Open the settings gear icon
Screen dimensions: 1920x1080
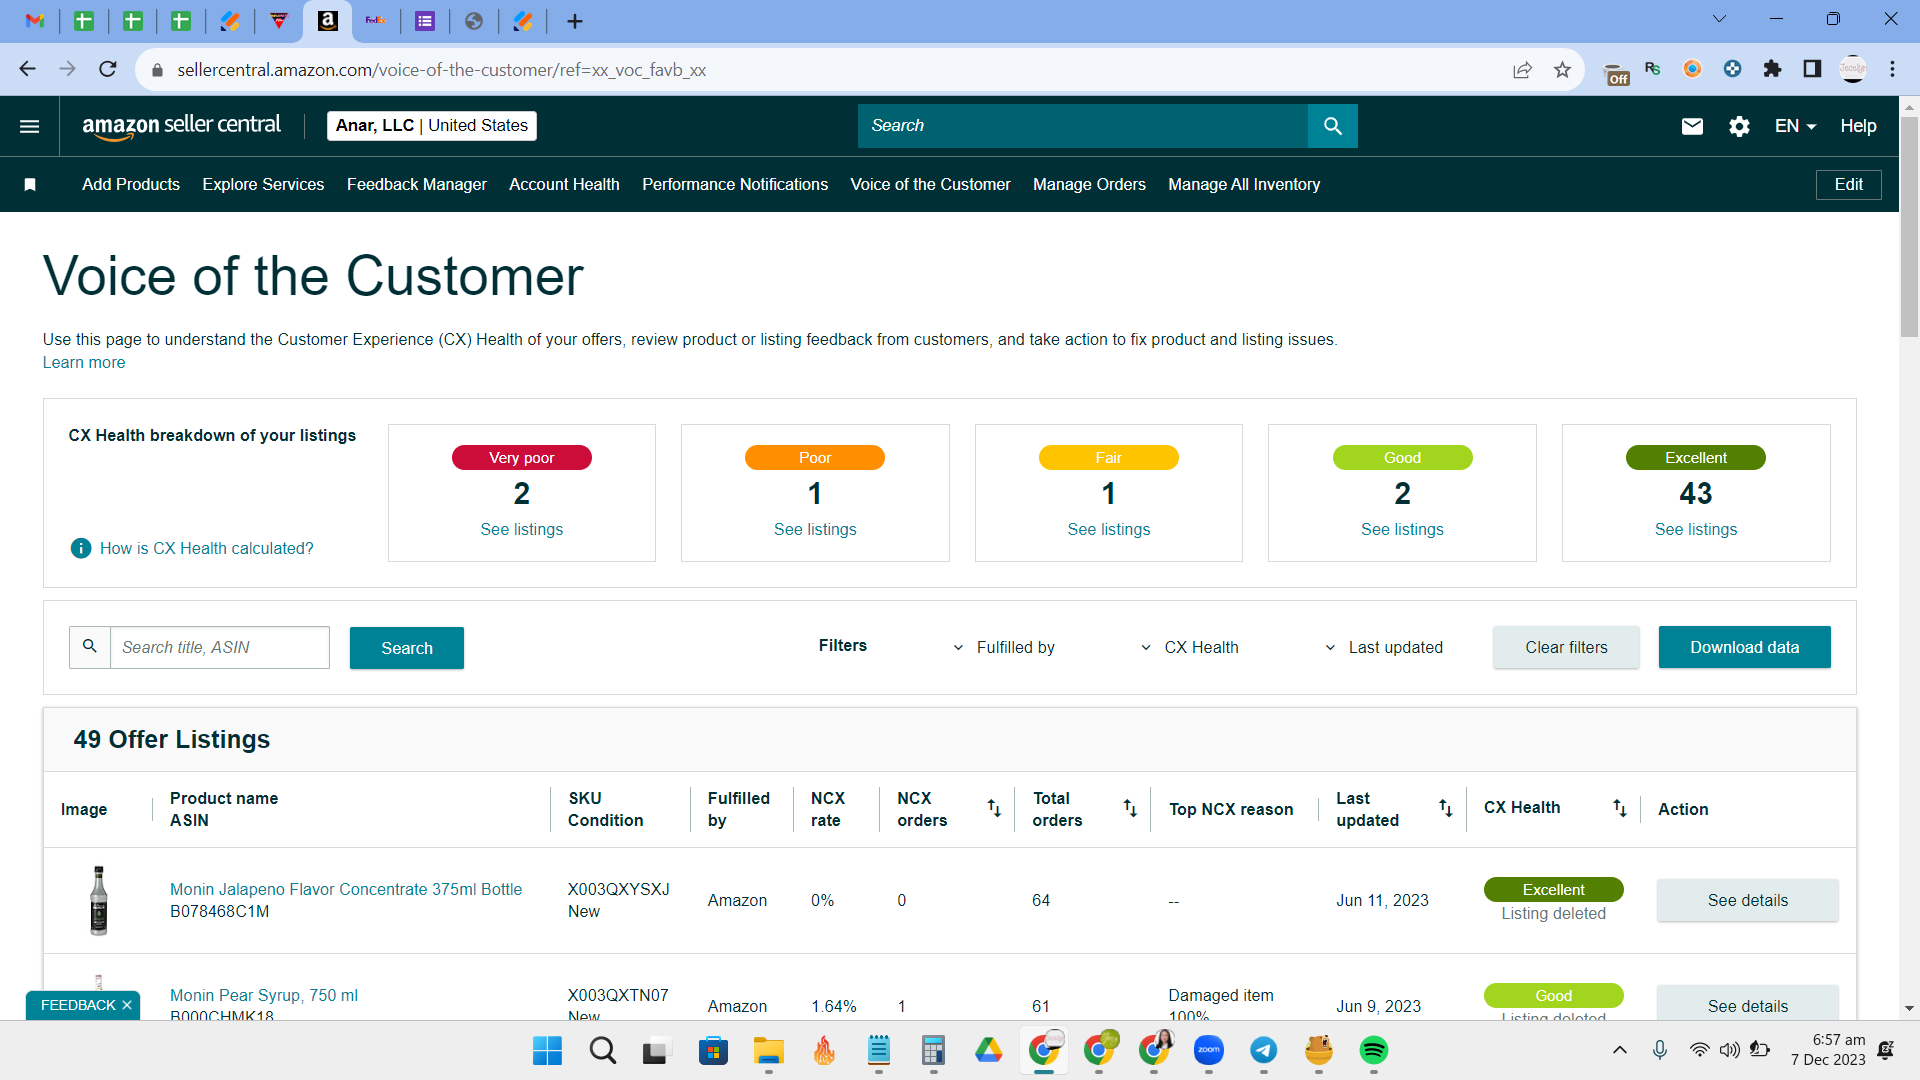click(x=1739, y=126)
